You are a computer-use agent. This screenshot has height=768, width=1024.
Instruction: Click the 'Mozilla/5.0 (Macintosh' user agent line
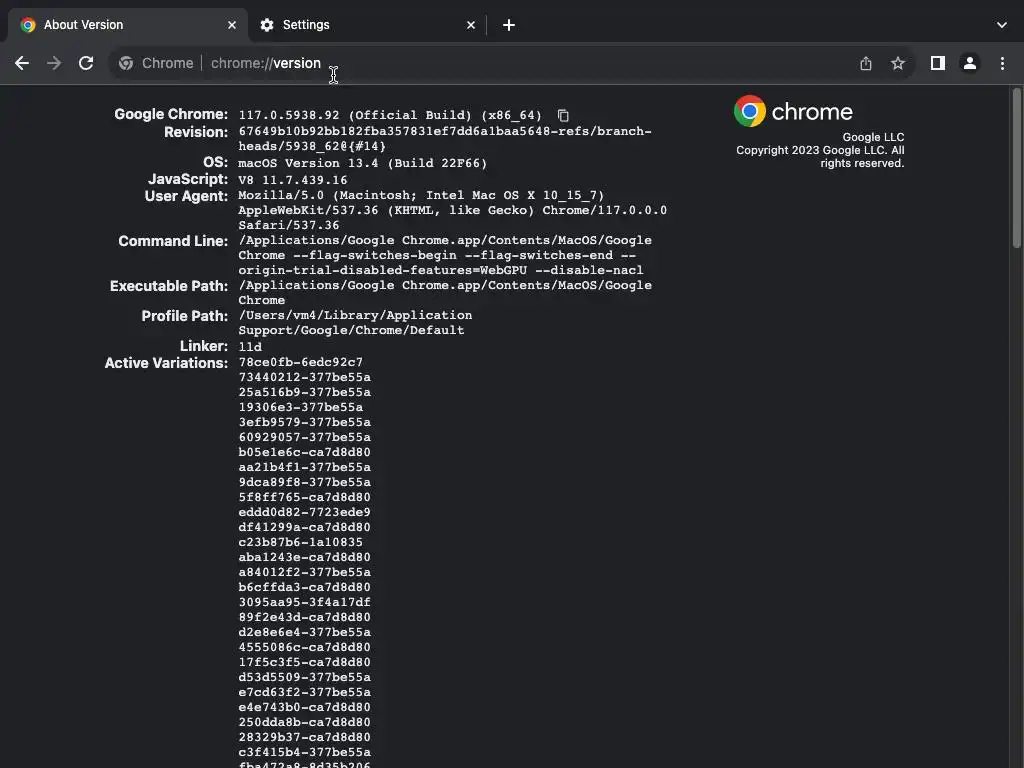(421, 195)
